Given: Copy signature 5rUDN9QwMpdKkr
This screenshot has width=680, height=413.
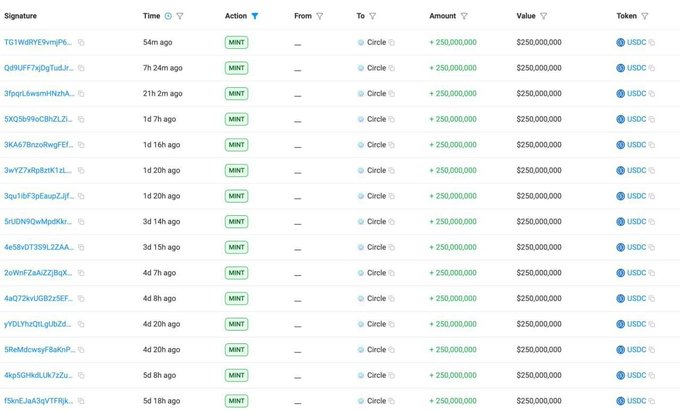Looking at the screenshot, I should click(81, 222).
